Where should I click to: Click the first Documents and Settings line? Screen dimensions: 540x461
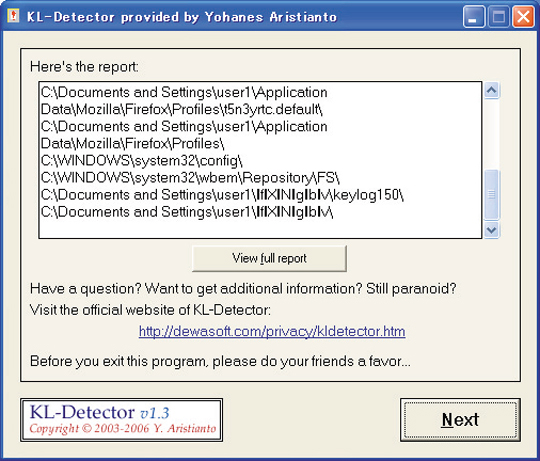pos(184,92)
